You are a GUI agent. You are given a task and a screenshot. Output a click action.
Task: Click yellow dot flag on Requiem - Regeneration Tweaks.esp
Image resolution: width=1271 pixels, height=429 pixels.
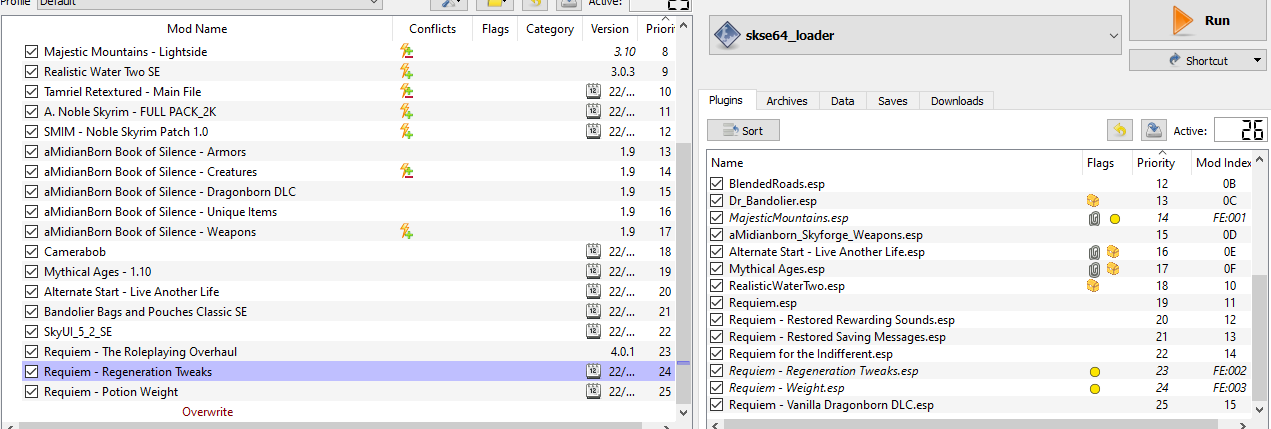point(1095,371)
